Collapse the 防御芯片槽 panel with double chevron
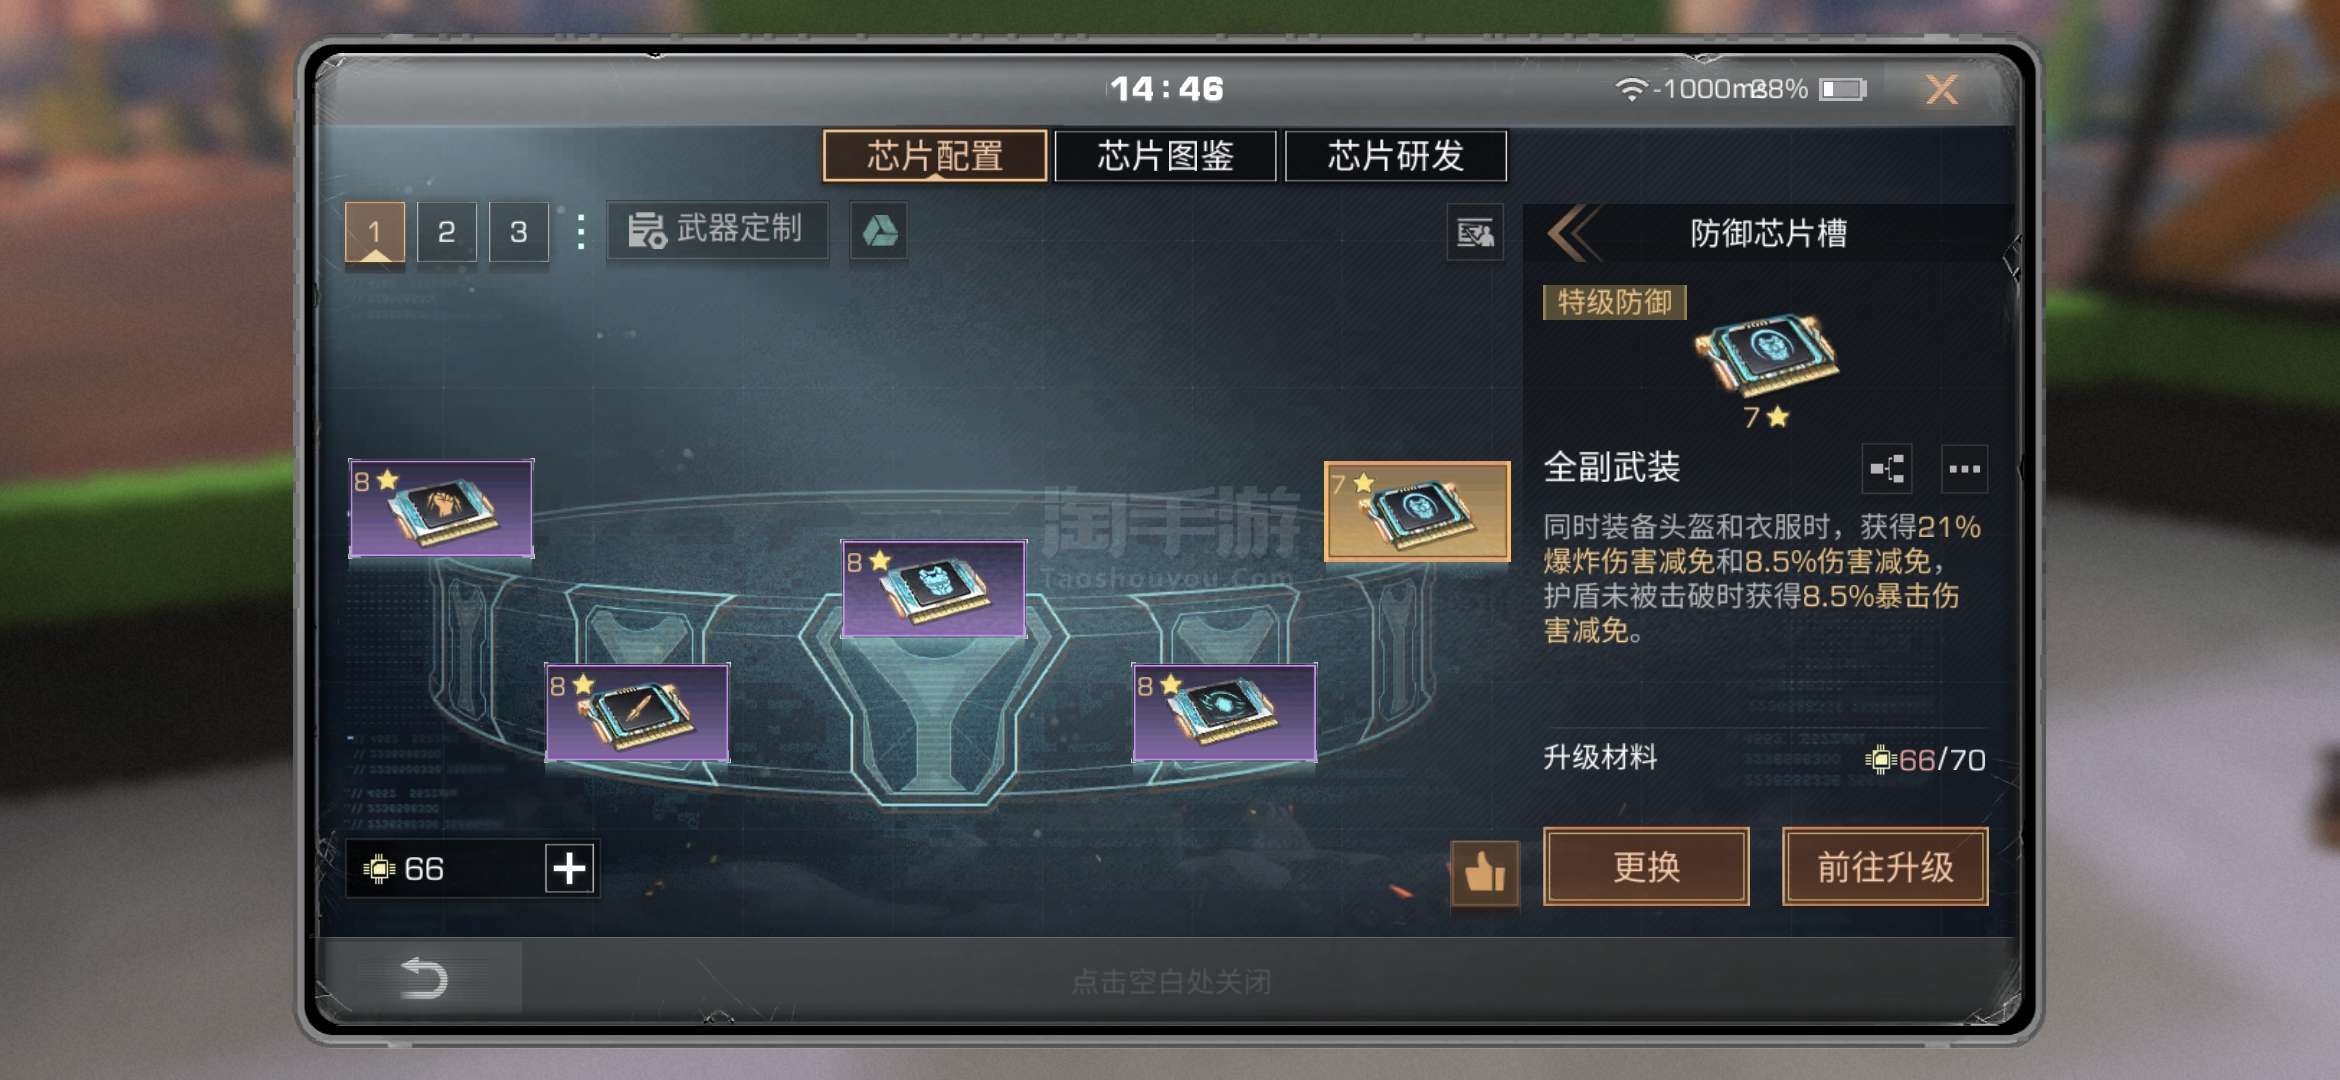Image resolution: width=2340 pixels, height=1080 pixels. point(1573,233)
